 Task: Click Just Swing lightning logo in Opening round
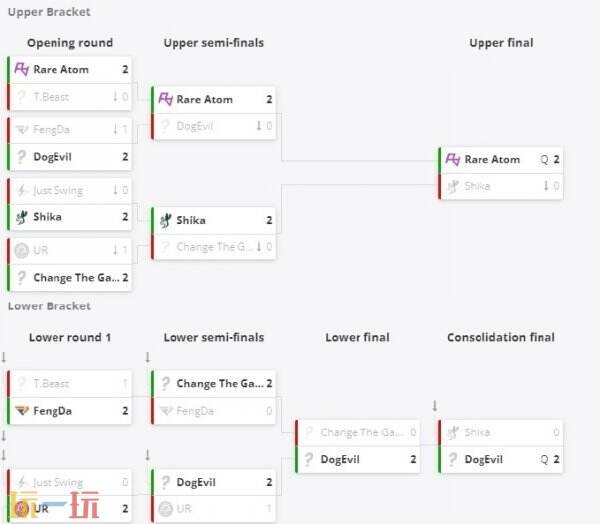21,190
